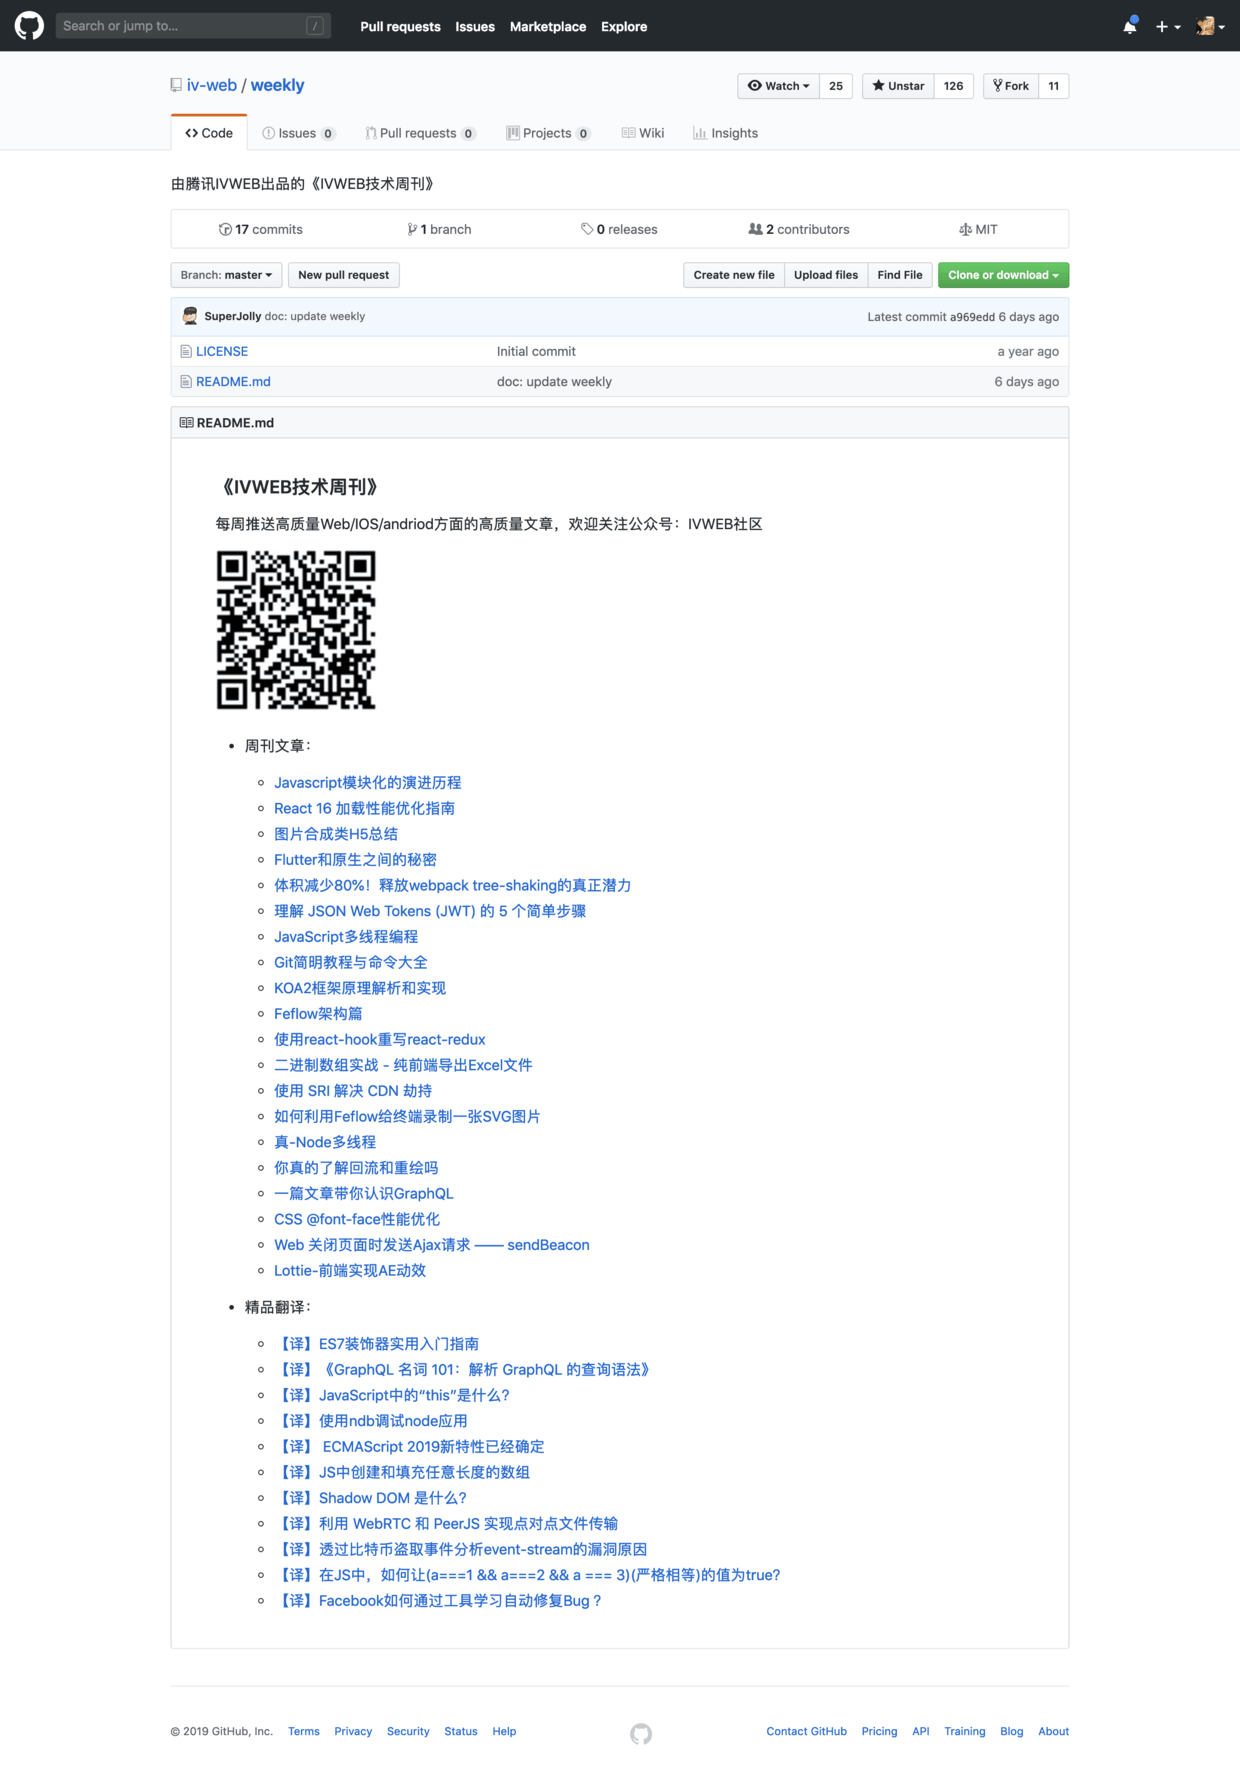Go to Explore

pos(624,27)
